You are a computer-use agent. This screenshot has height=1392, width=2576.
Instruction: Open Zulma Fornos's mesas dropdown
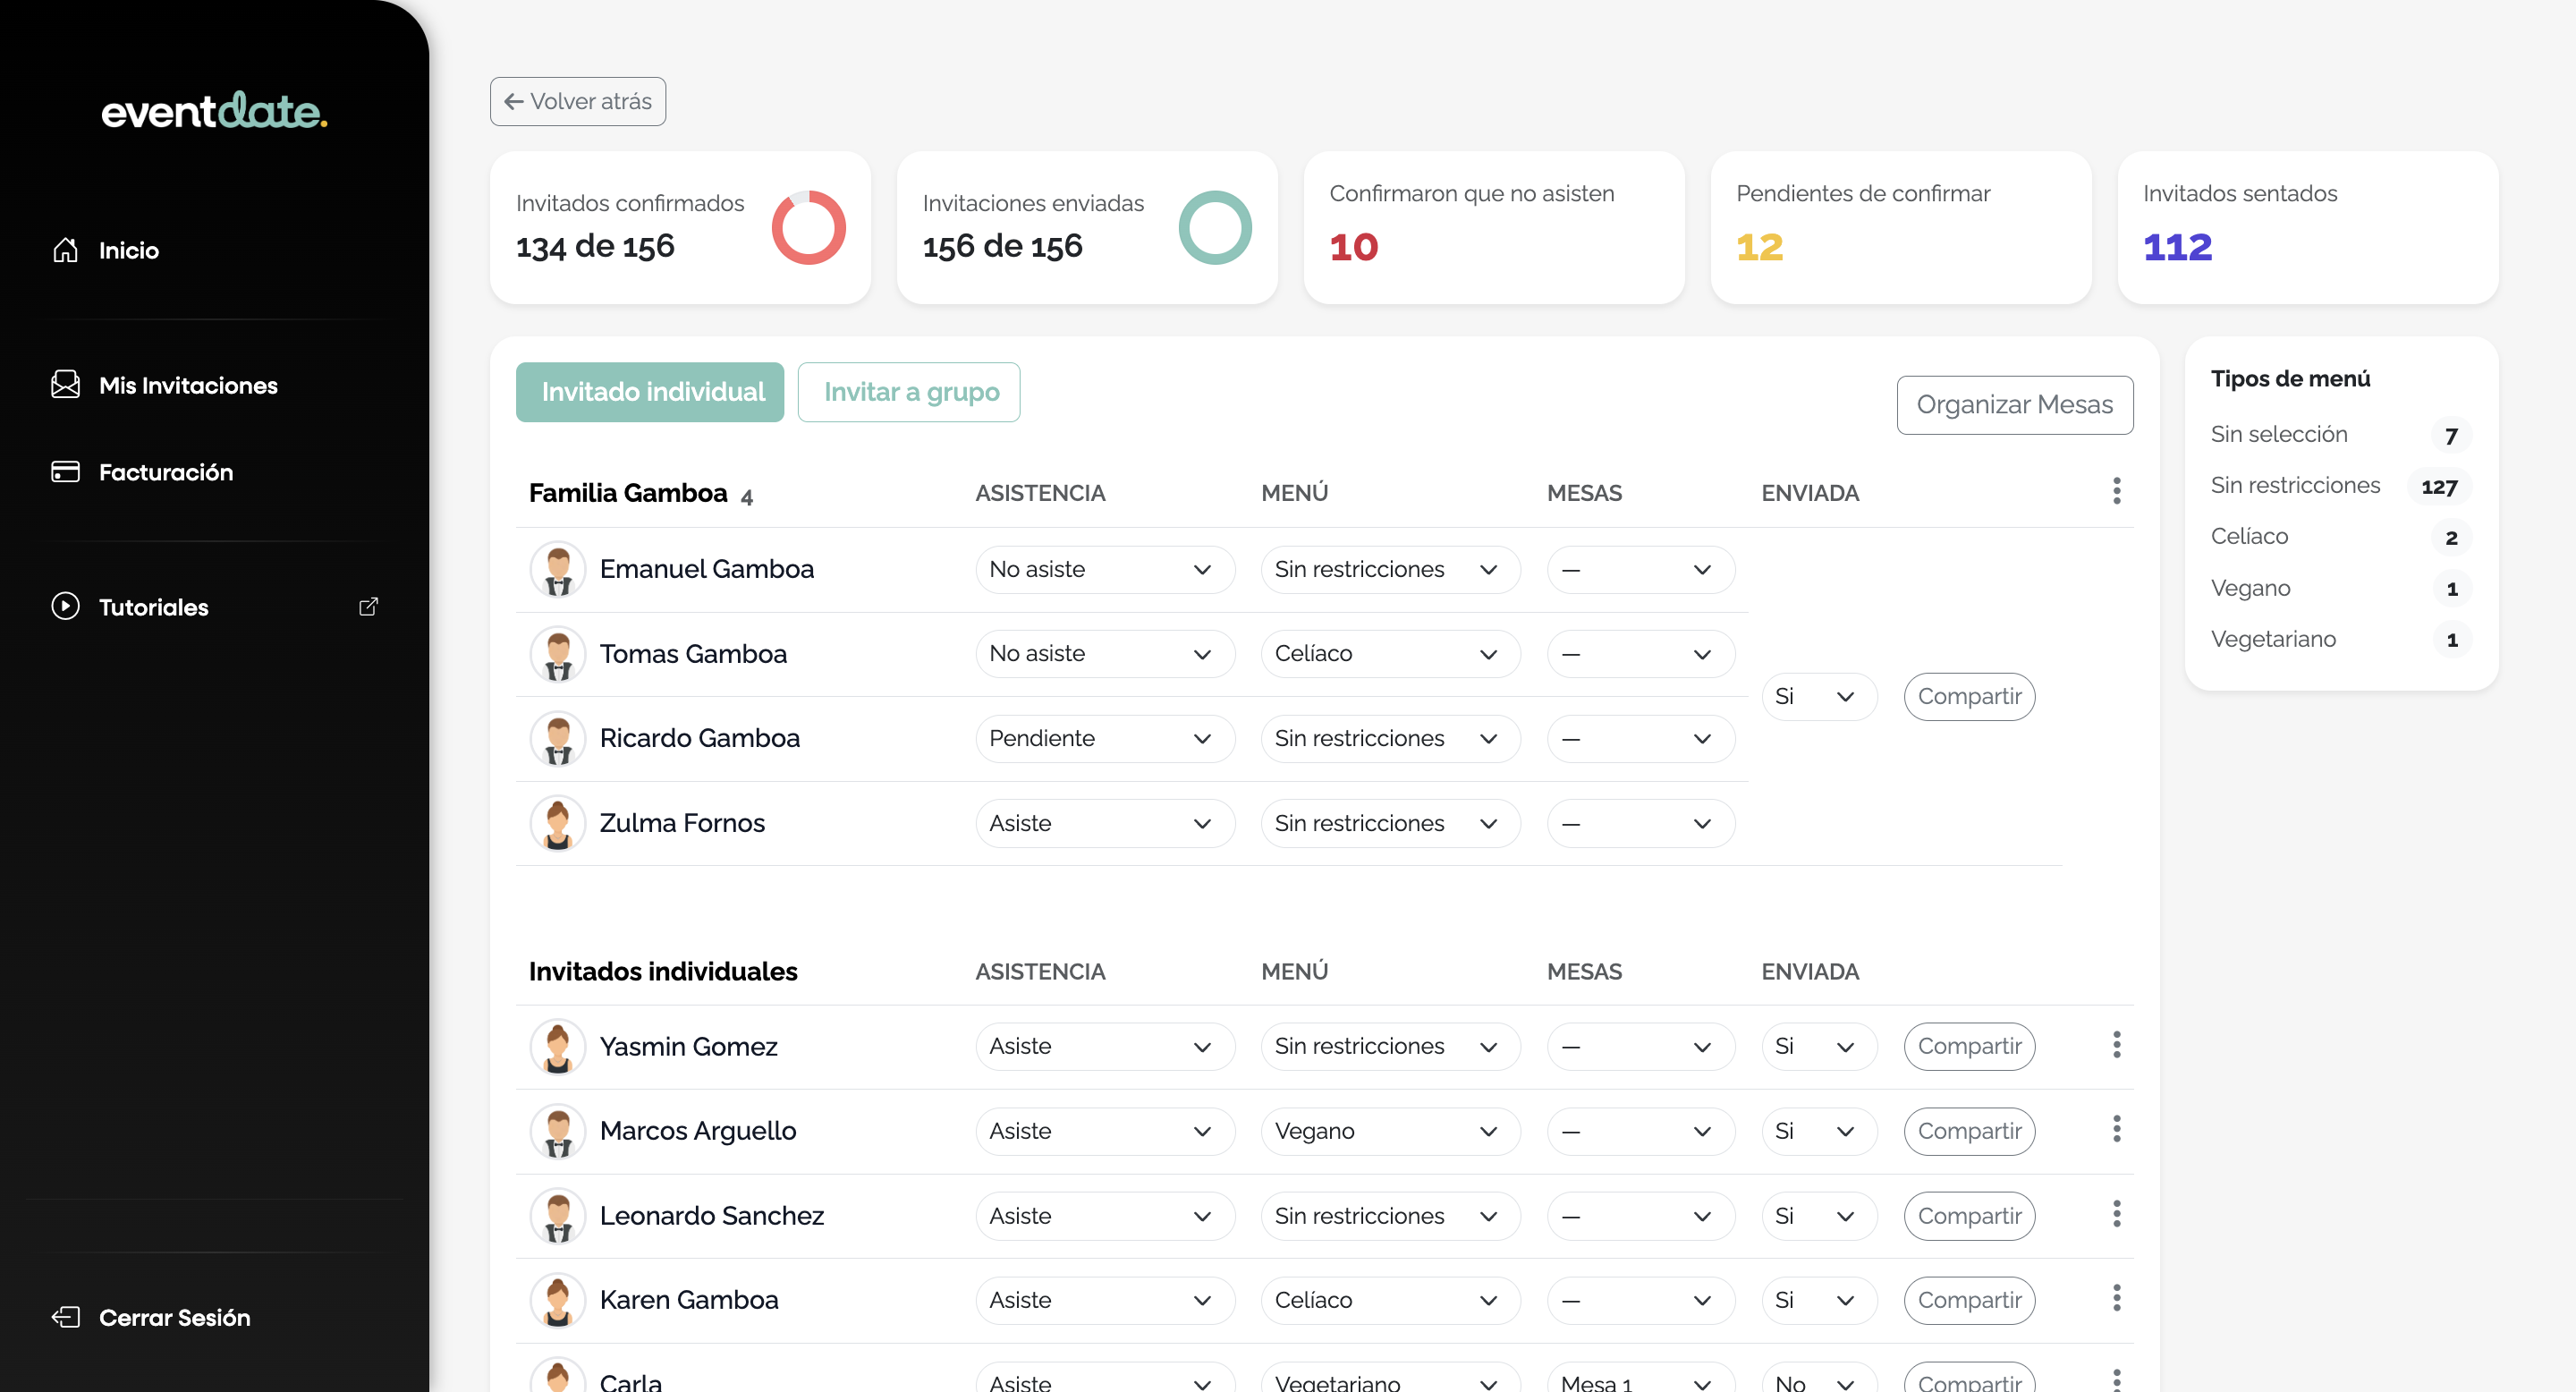(x=1639, y=823)
